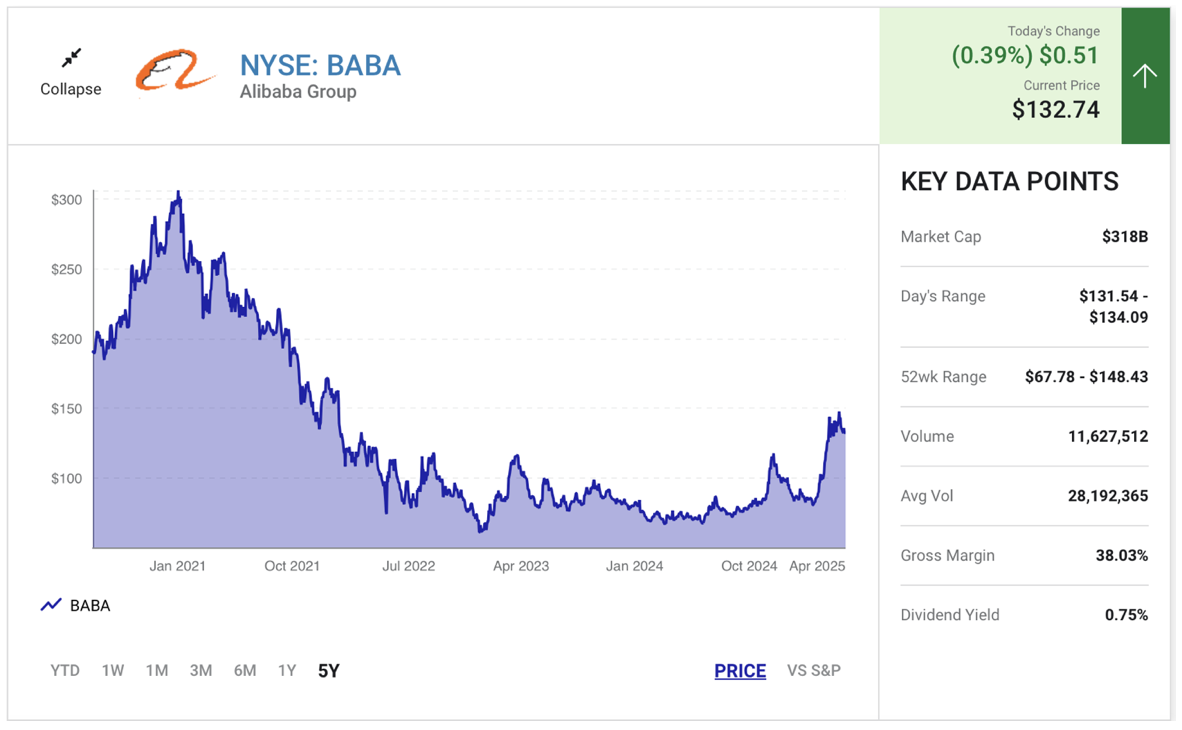Show the 3M price history
Viewport: 1182px width, 730px height.
tap(201, 670)
